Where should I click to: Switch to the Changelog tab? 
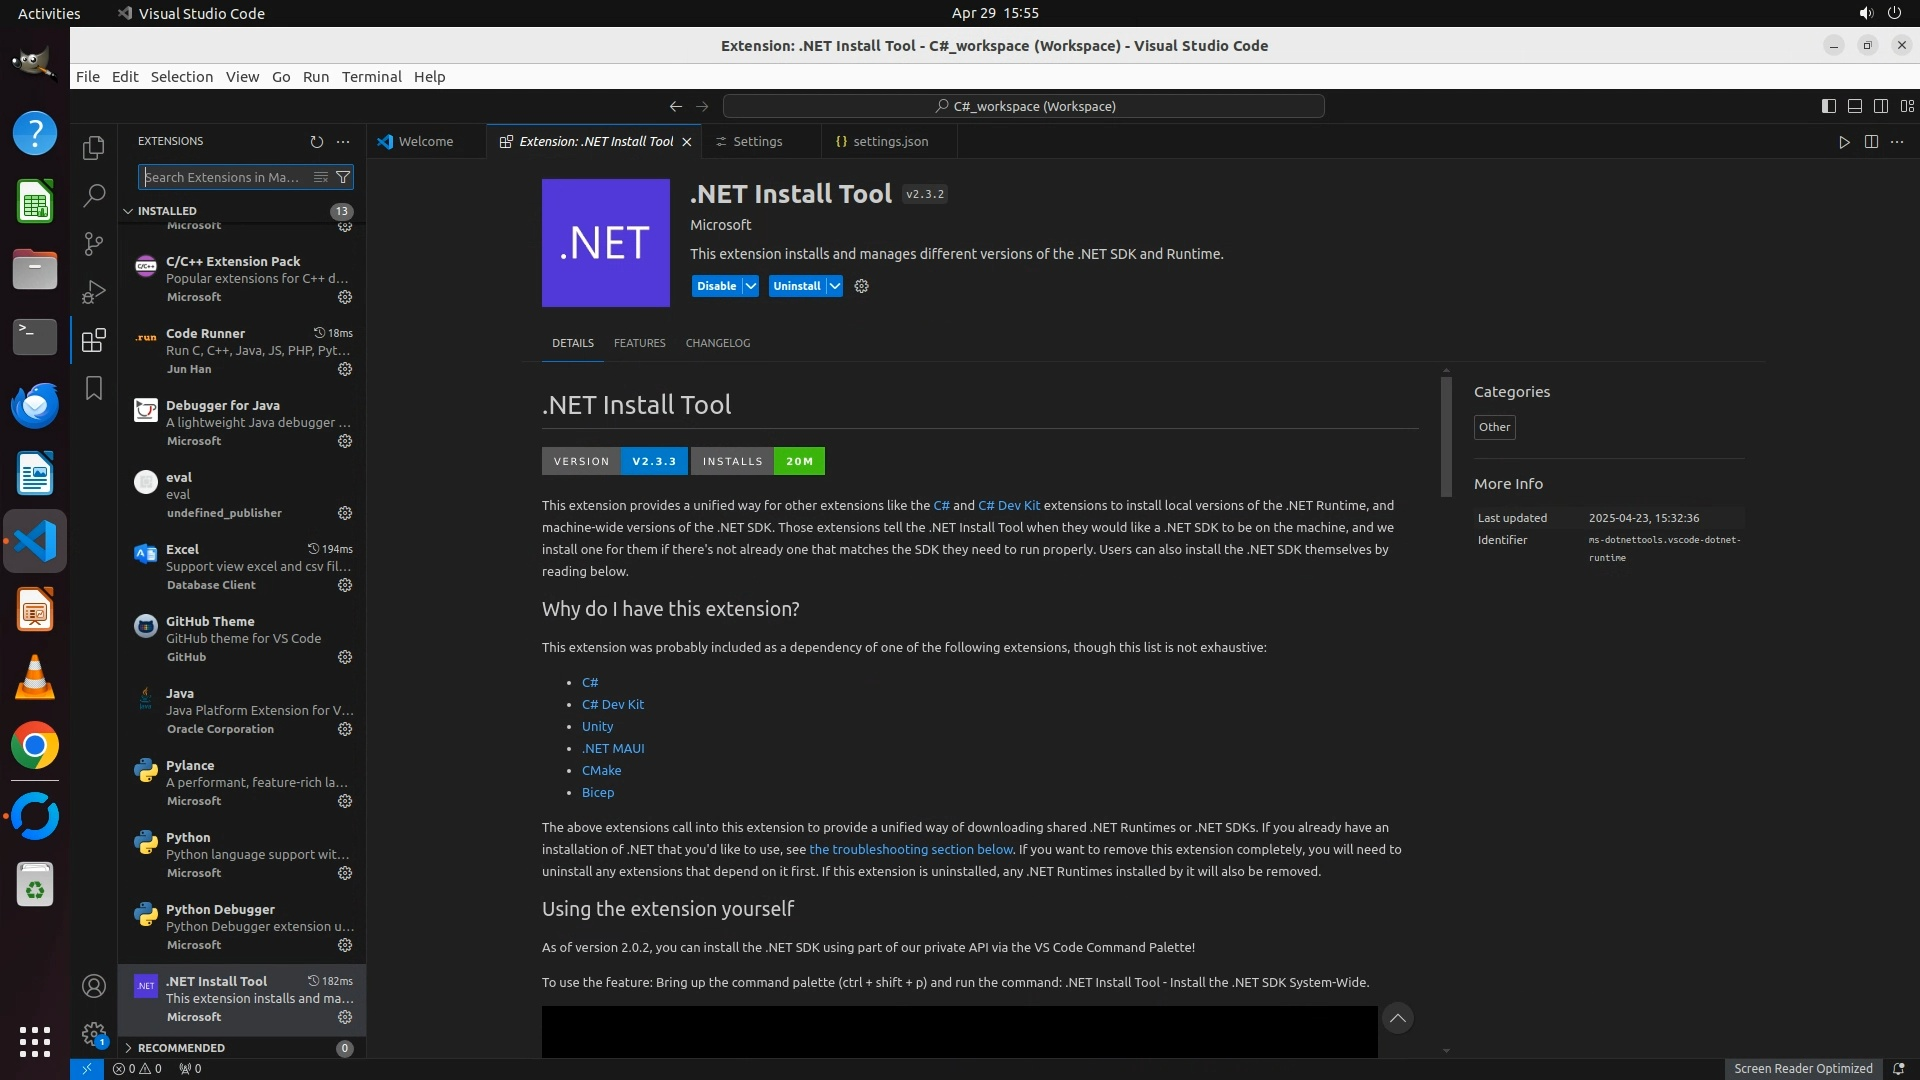(717, 343)
